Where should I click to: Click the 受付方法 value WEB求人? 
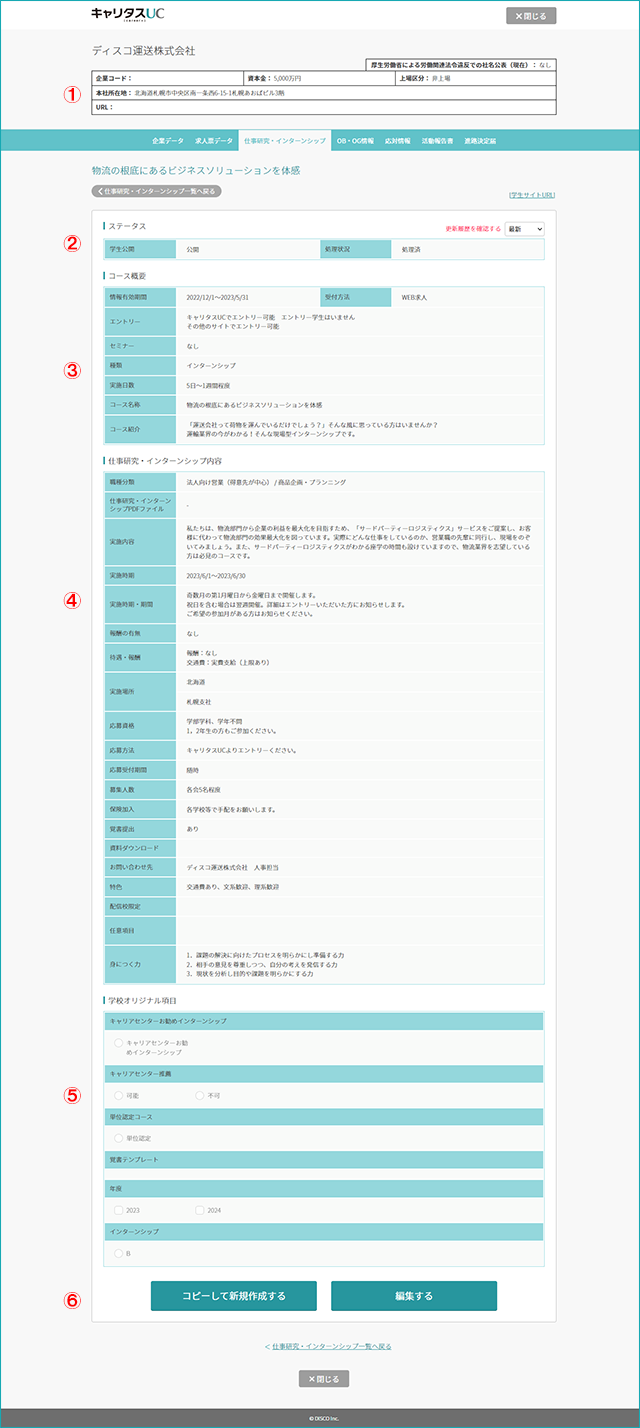[415, 297]
